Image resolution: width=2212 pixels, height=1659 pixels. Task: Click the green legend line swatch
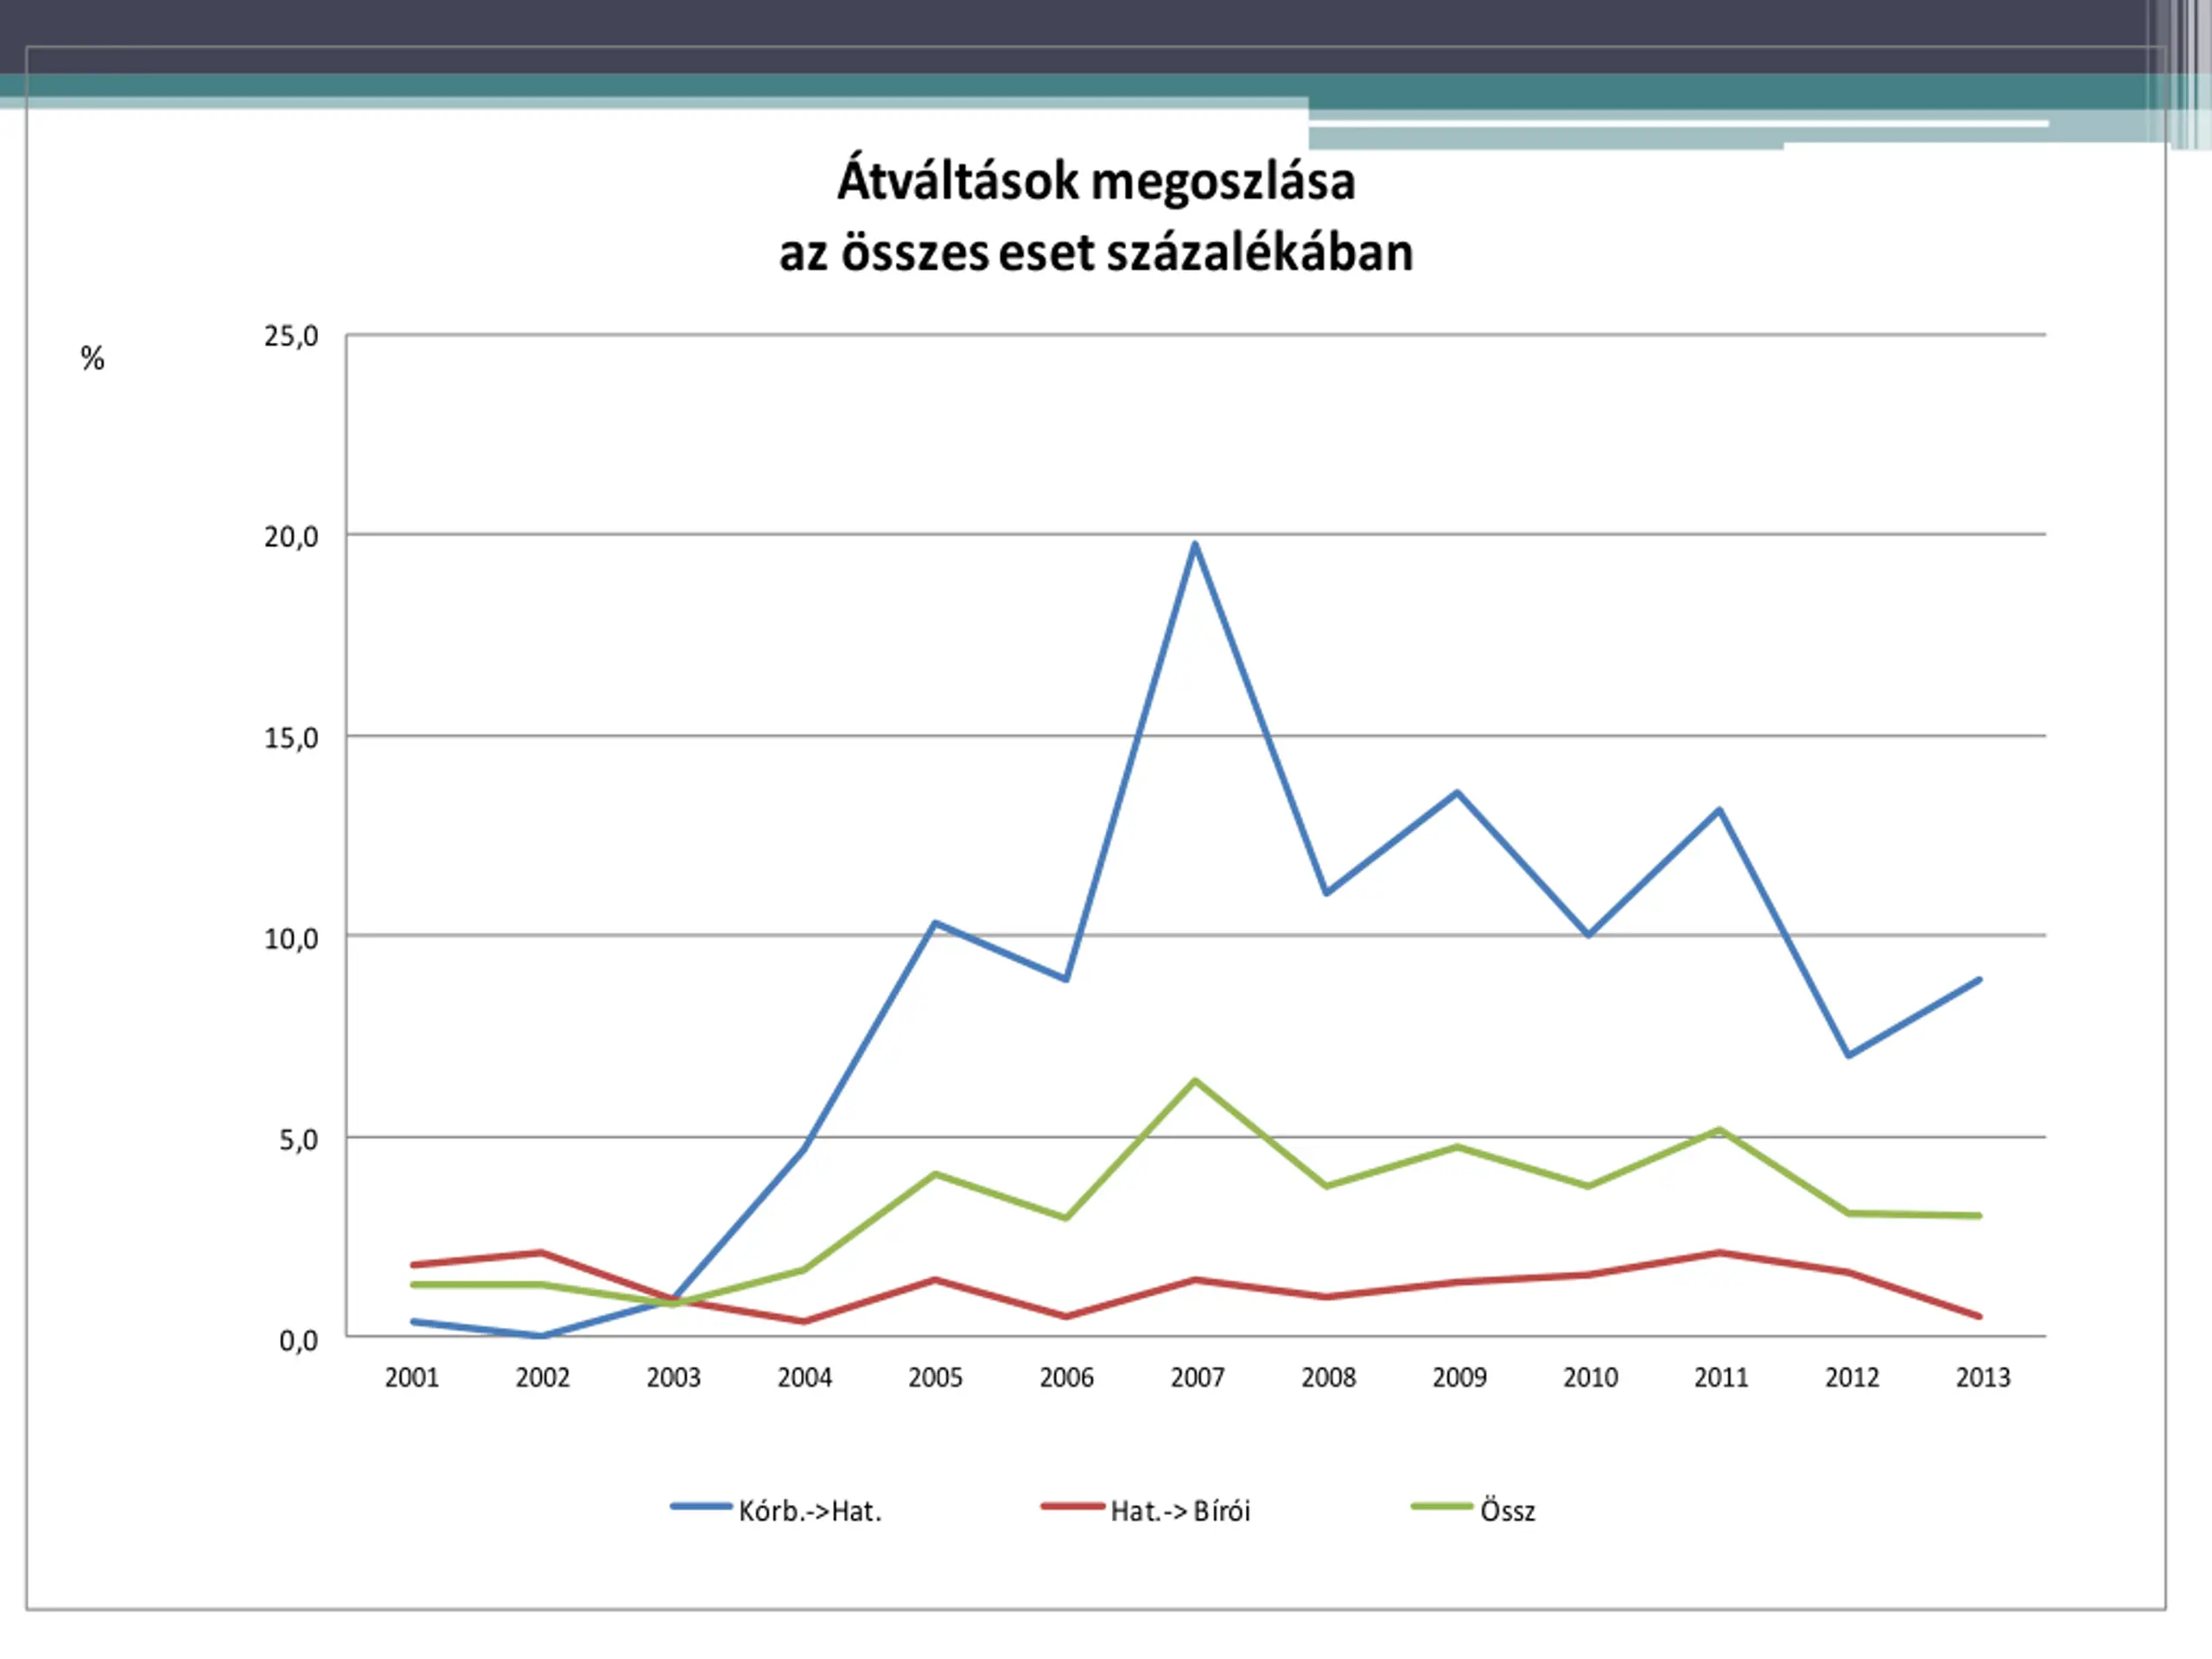click(1442, 1506)
